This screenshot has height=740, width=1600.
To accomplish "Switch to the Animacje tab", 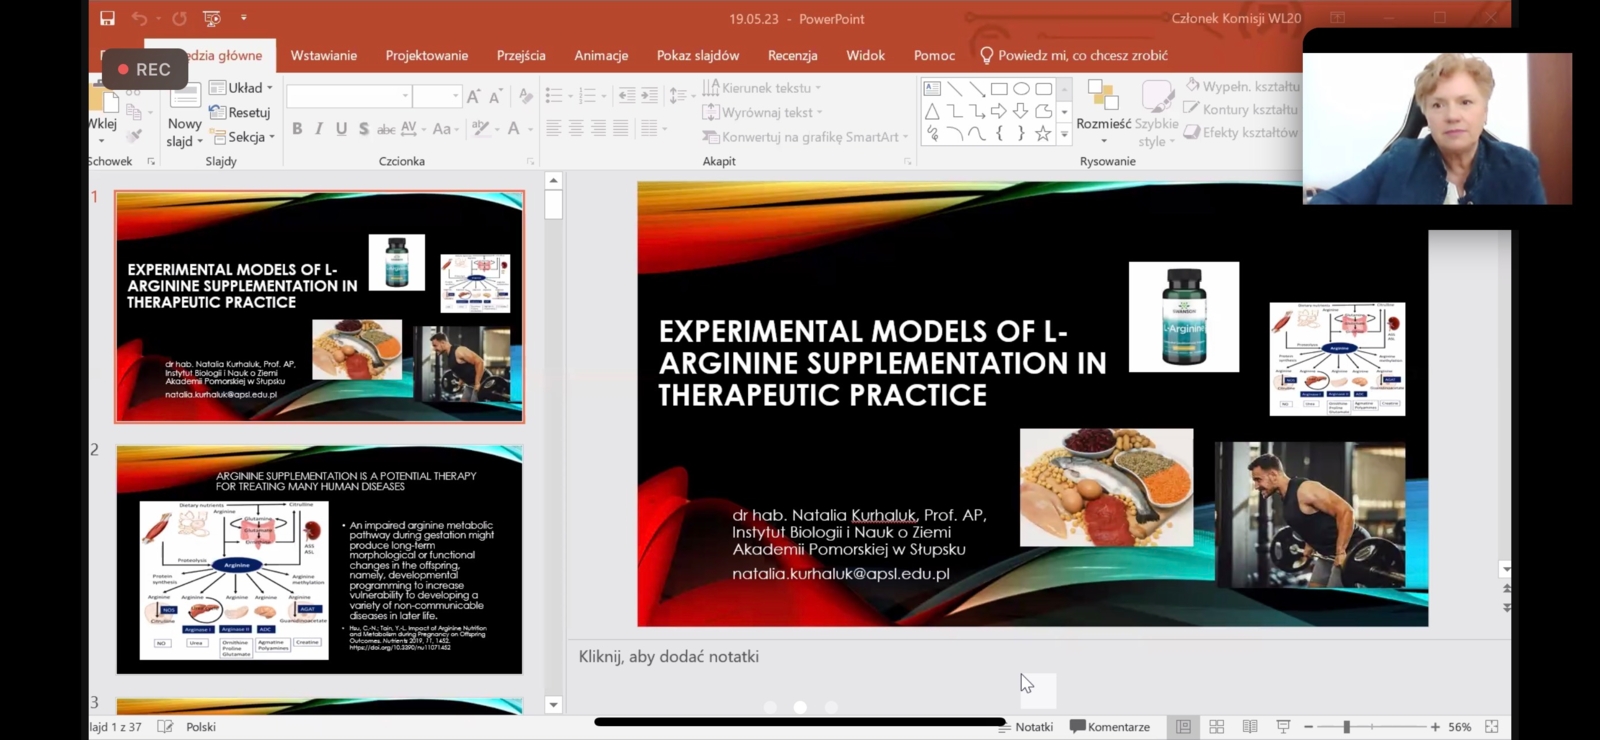I will pos(601,56).
